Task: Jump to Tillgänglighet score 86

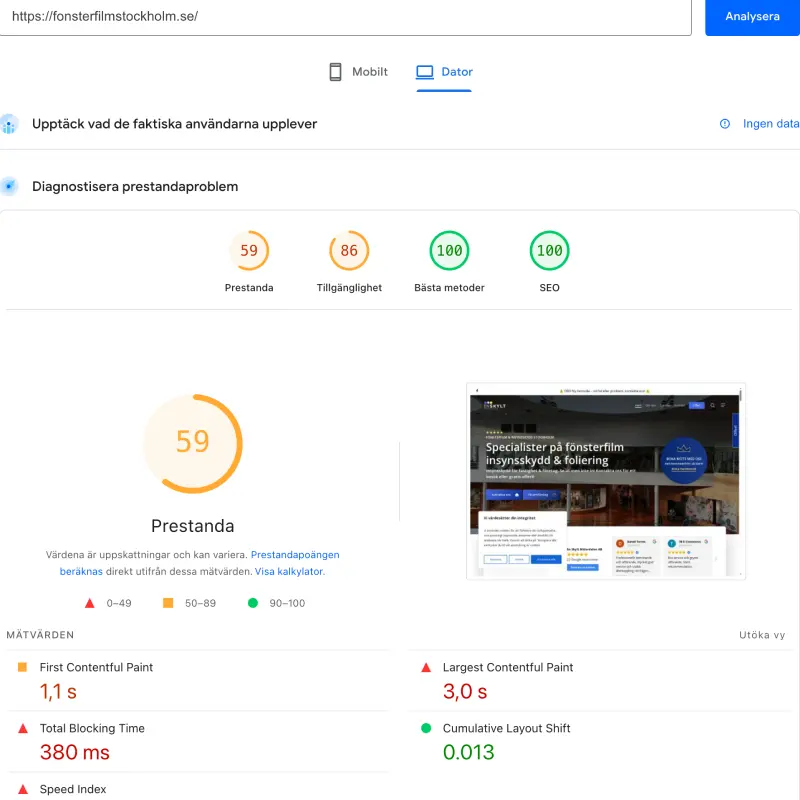Action: [x=349, y=251]
